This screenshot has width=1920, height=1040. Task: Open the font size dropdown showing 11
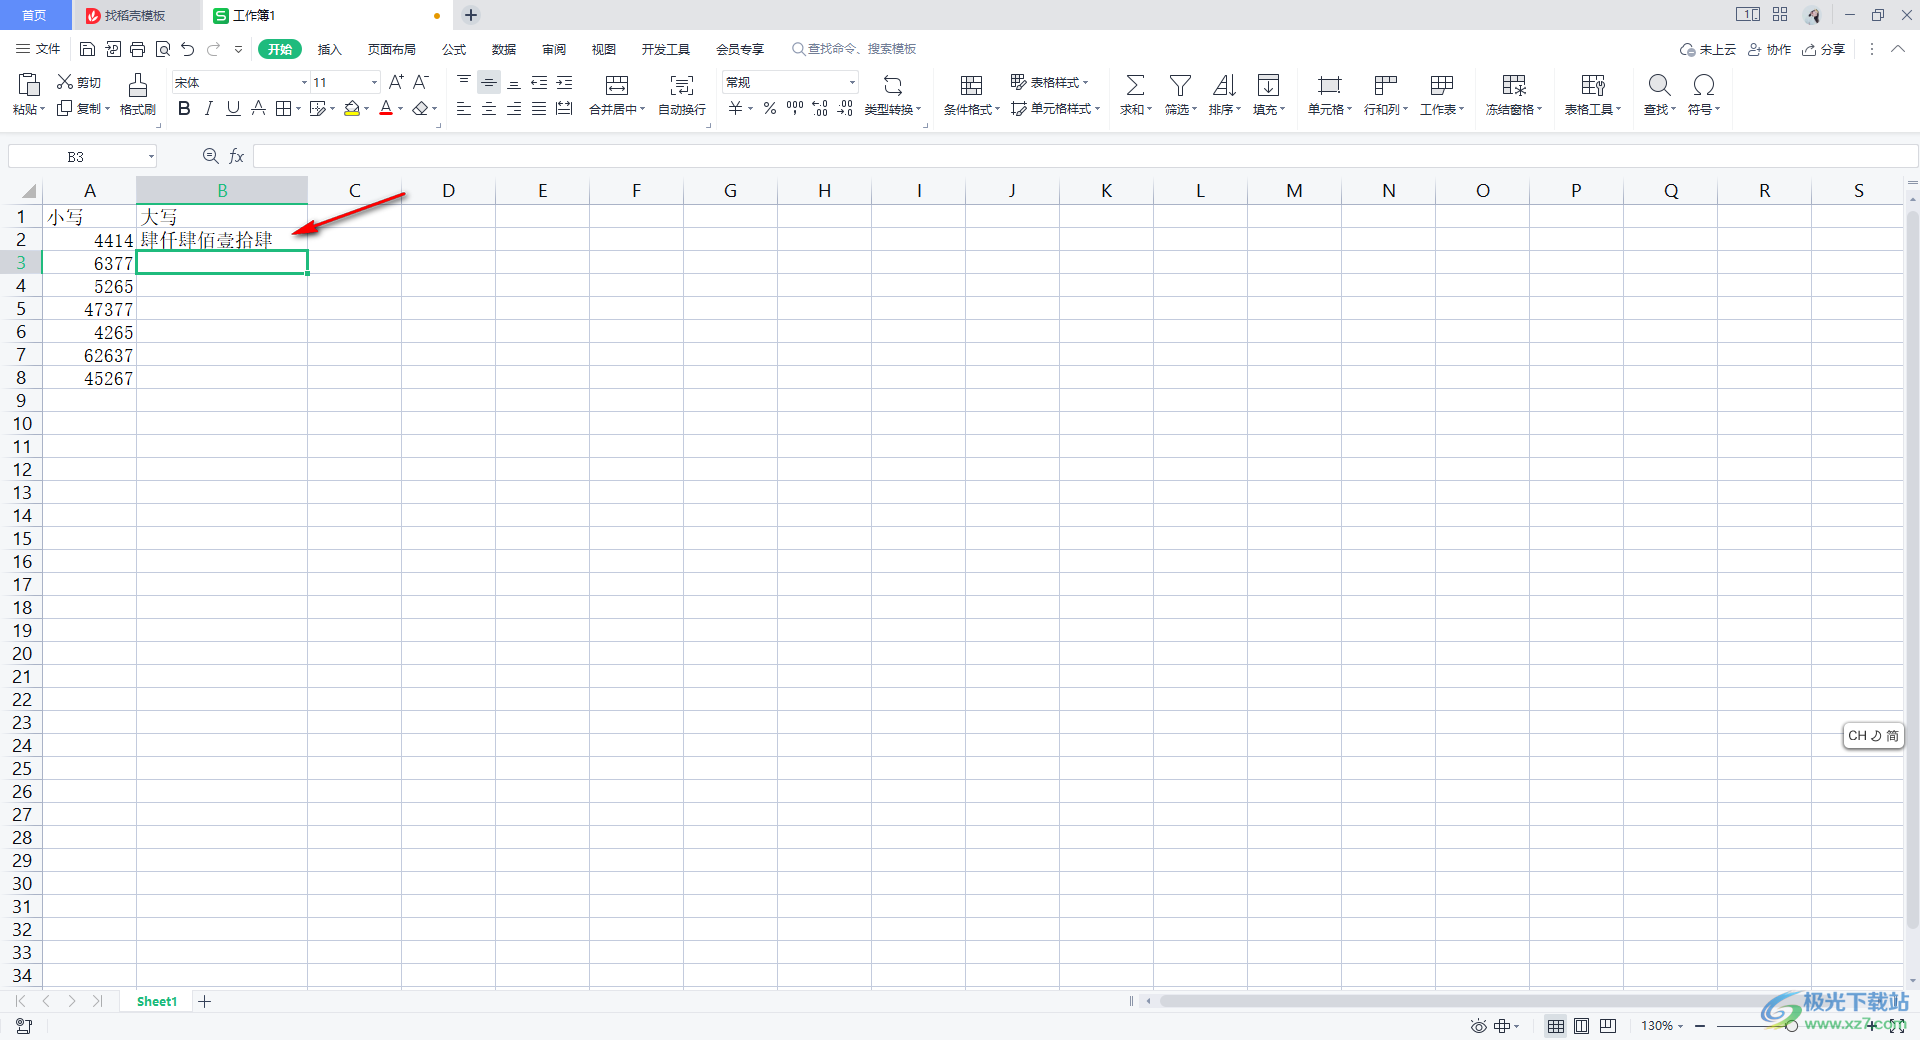(374, 82)
